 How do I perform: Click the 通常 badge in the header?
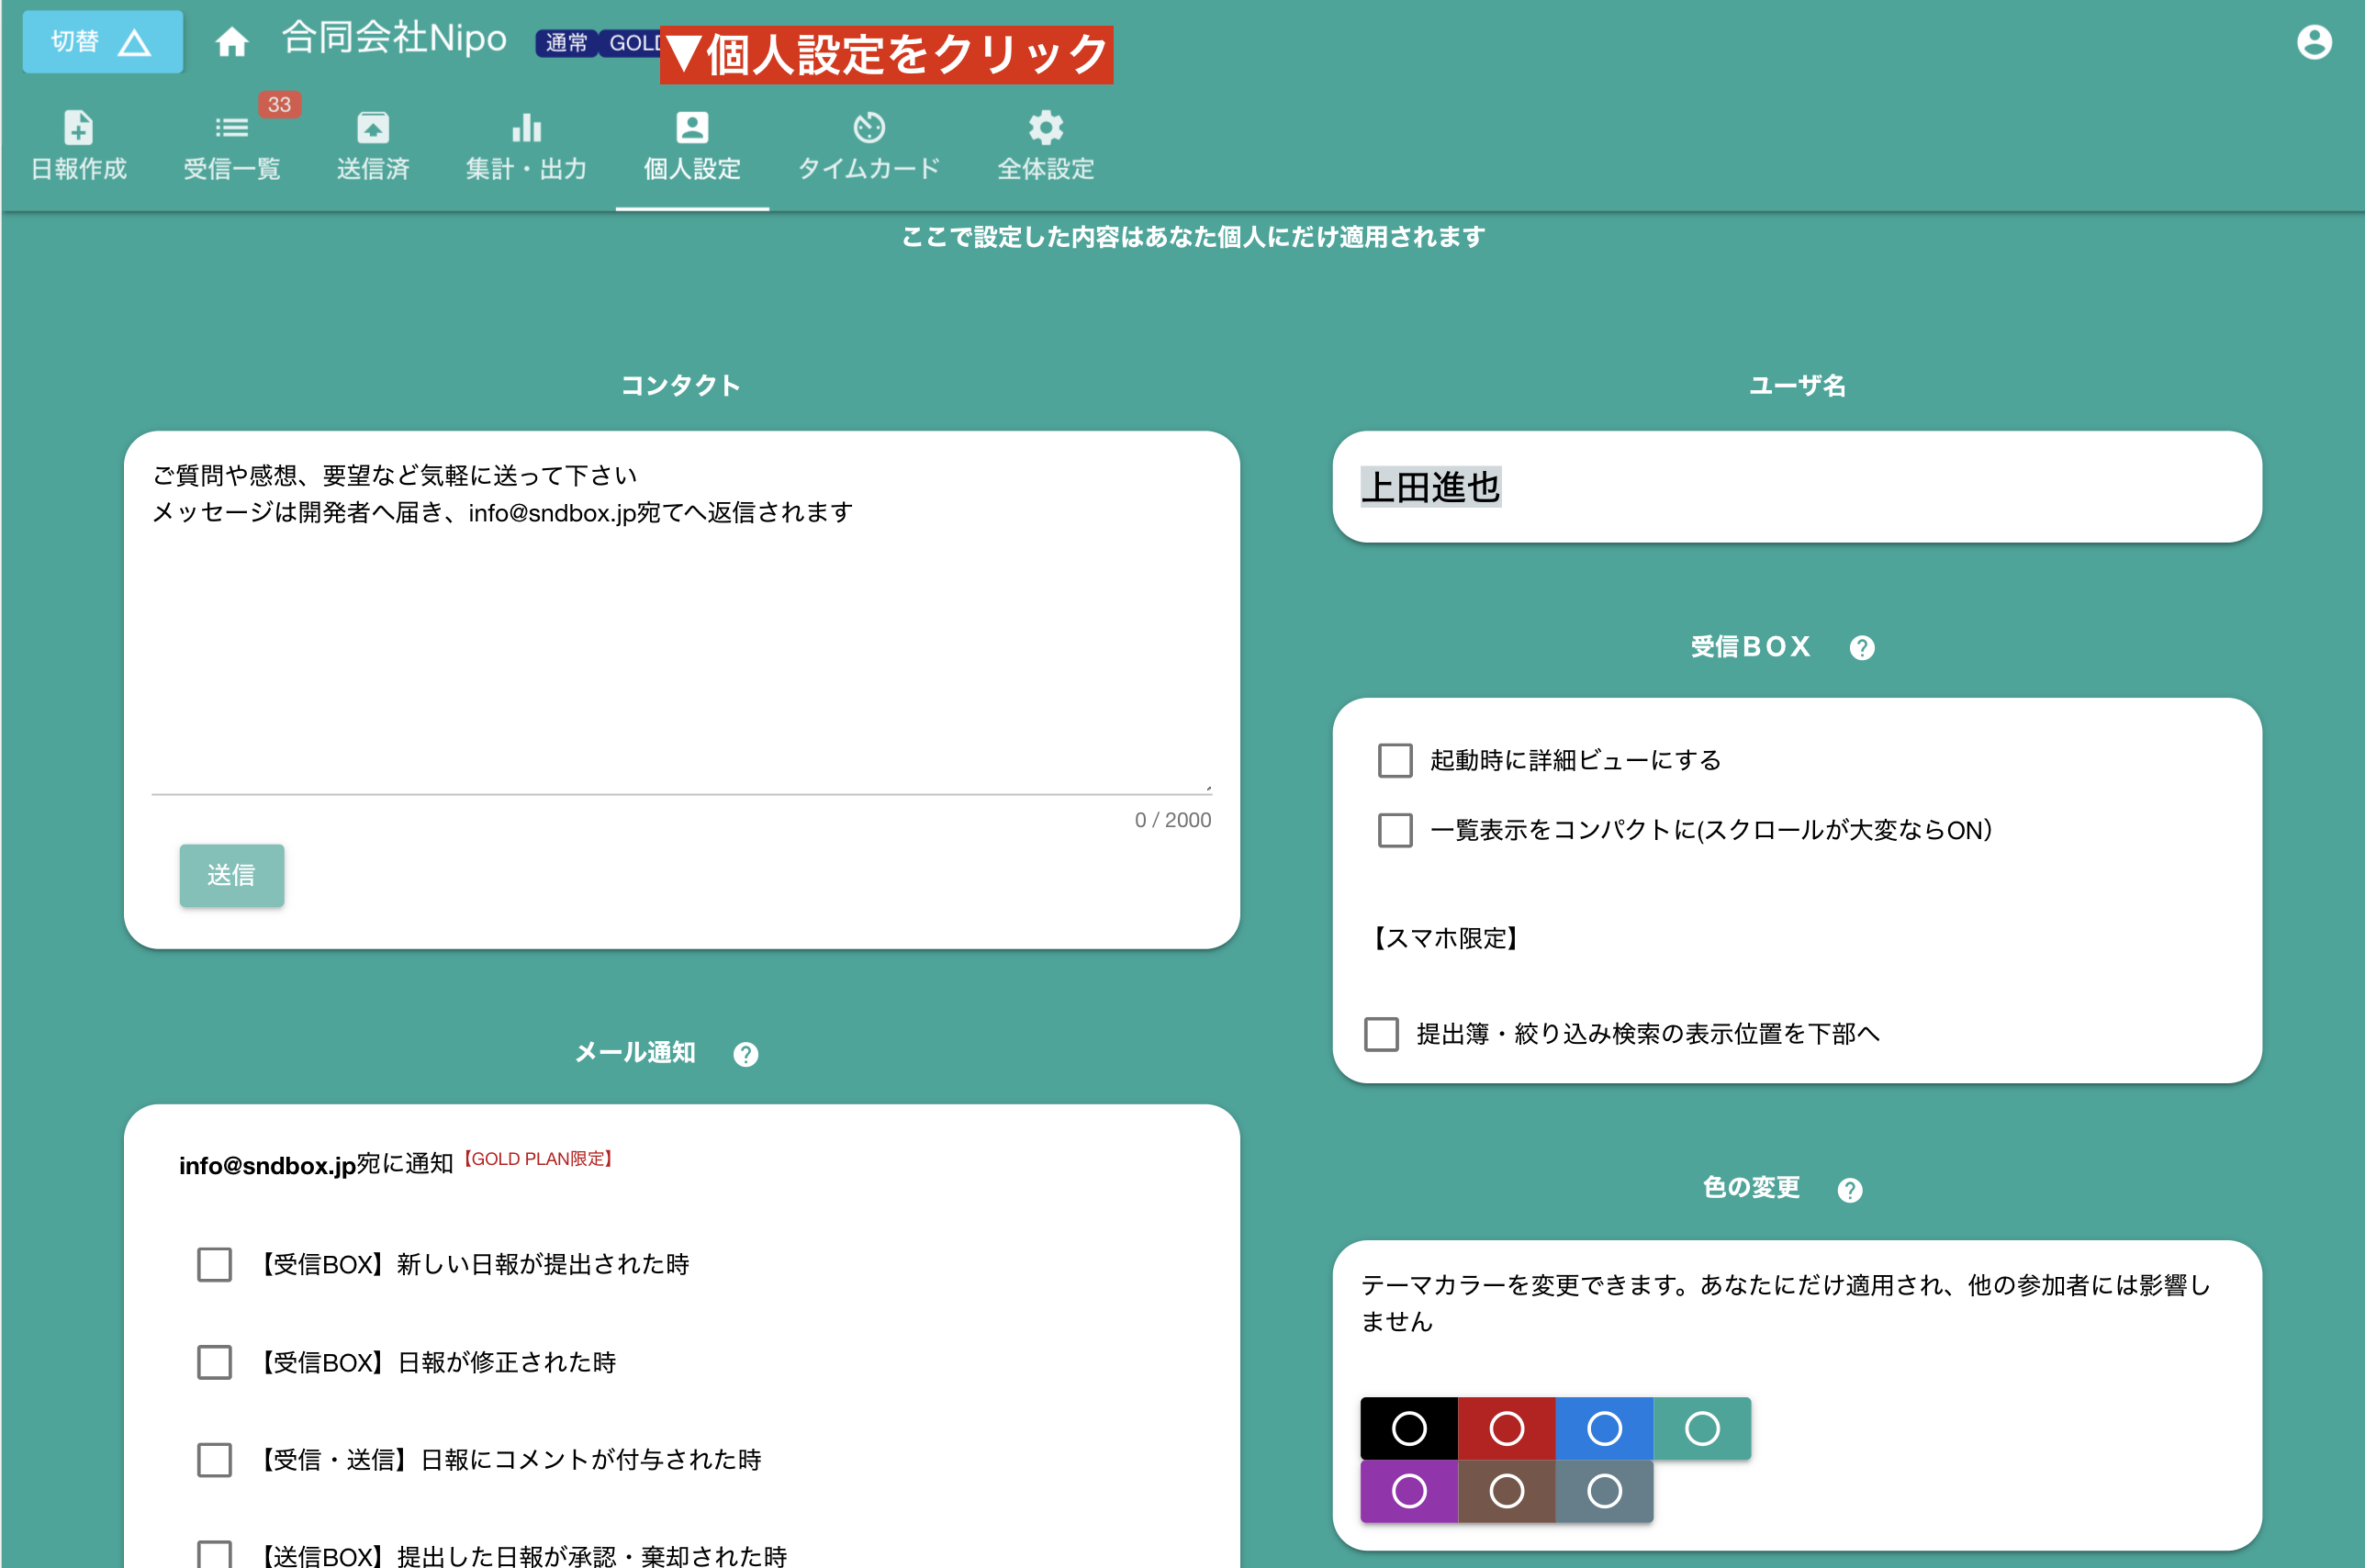click(566, 43)
